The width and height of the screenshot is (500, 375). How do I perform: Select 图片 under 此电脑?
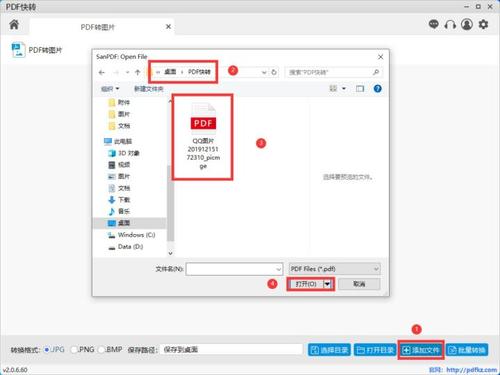tap(119, 176)
